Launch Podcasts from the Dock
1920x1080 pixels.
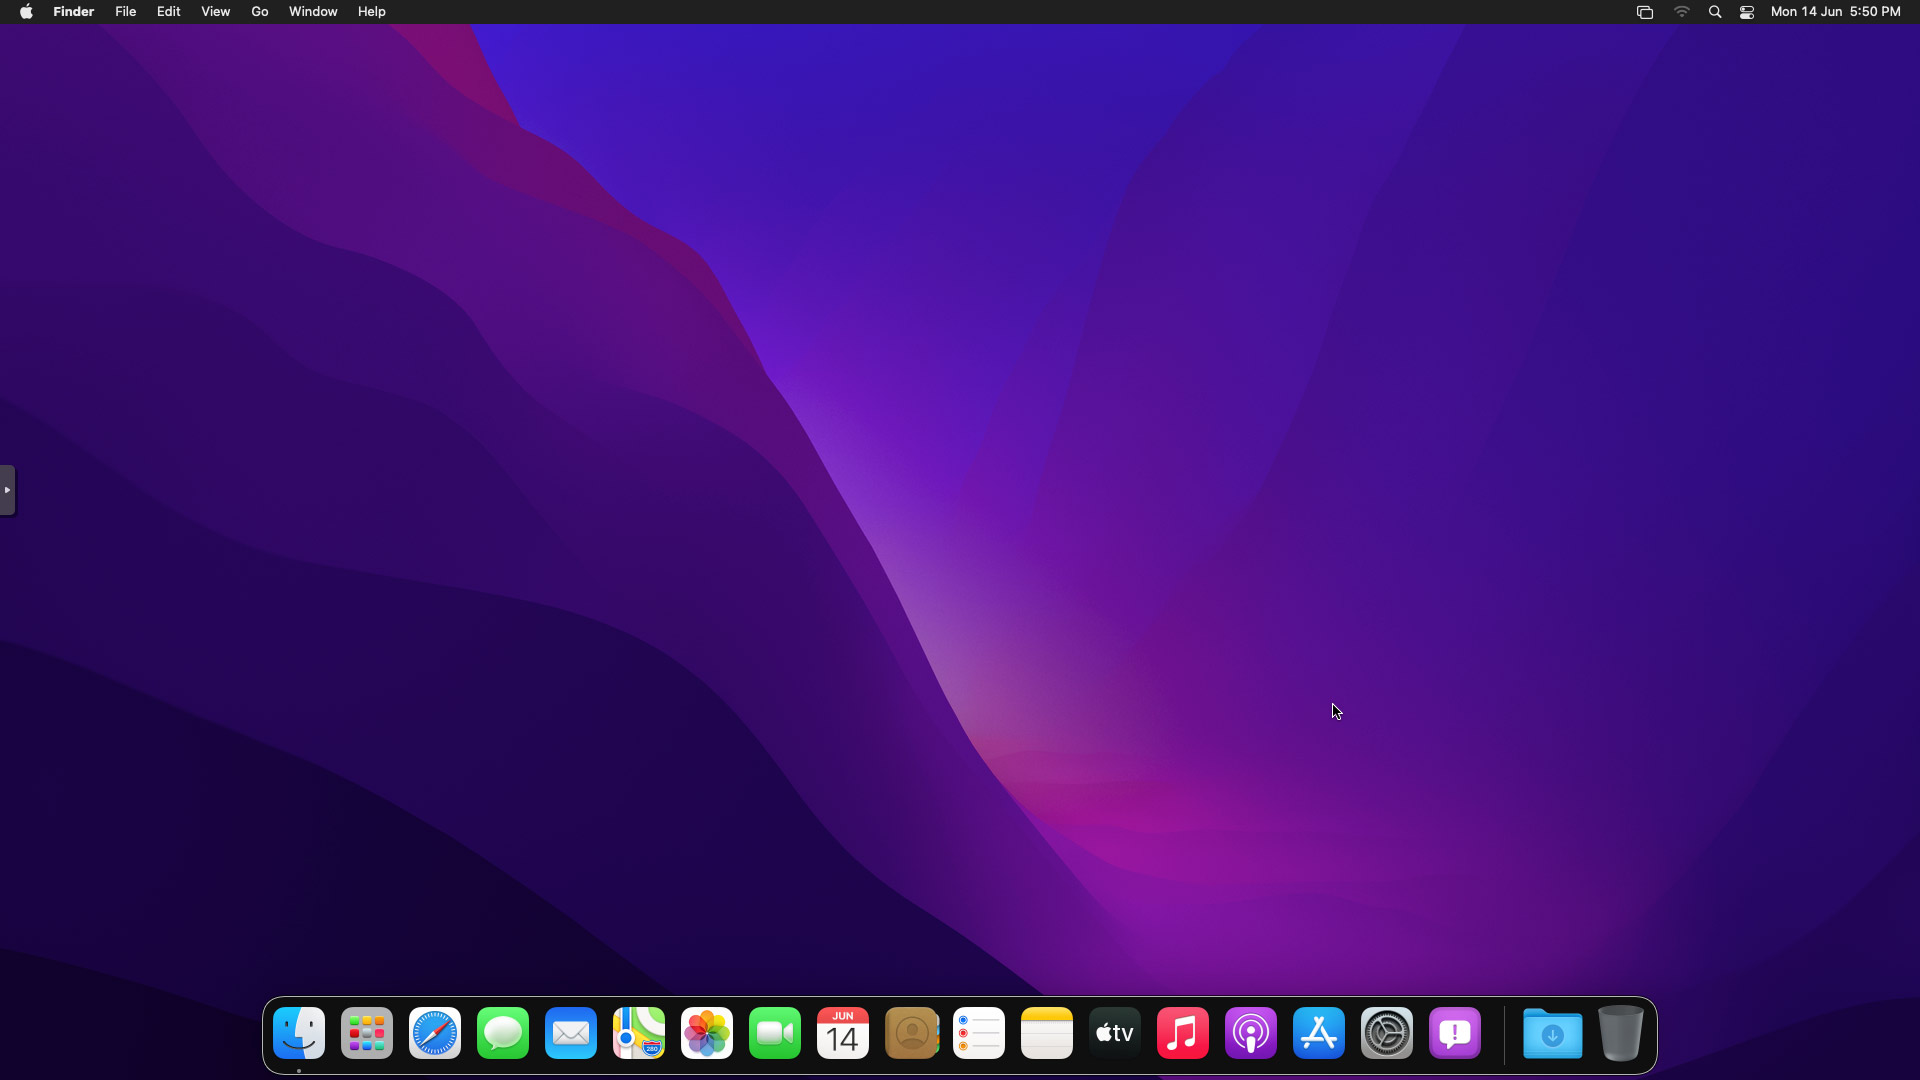click(1251, 1033)
